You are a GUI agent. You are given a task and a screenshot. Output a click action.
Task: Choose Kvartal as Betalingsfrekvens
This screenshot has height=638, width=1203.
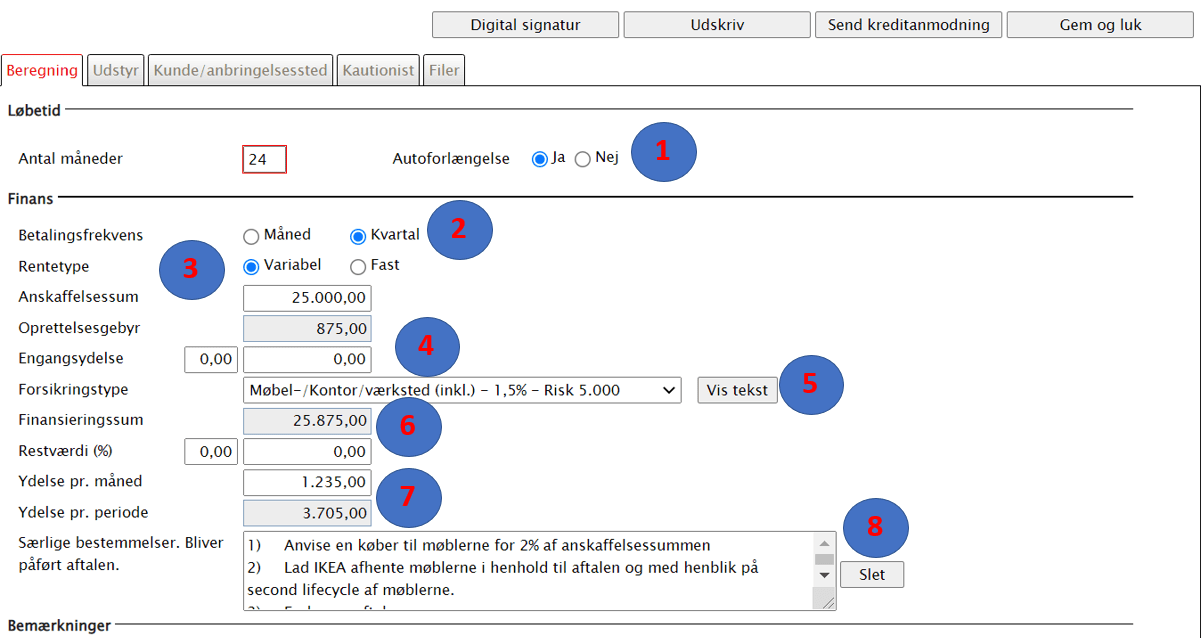(x=358, y=236)
